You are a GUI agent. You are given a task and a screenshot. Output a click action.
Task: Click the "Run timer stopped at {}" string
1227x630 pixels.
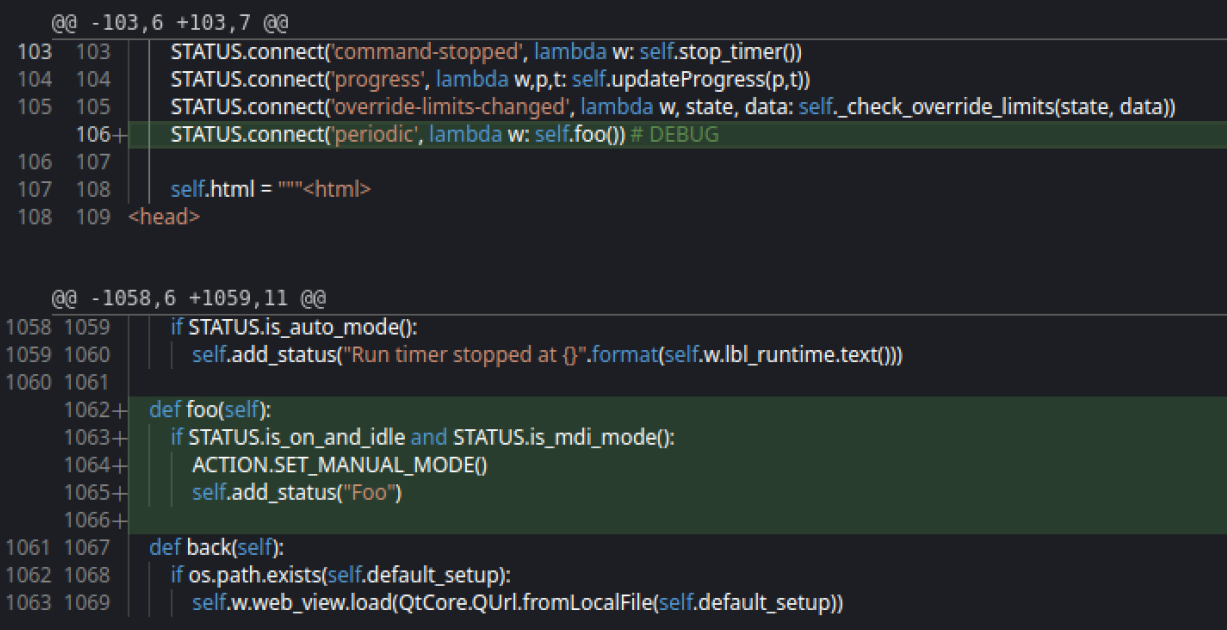pos(461,355)
